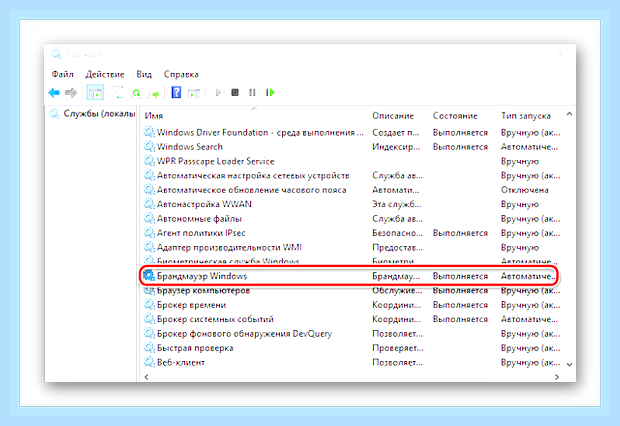Select Брокер системных событий service name
620x426 pixels.
pyautogui.click(x=215, y=319)
